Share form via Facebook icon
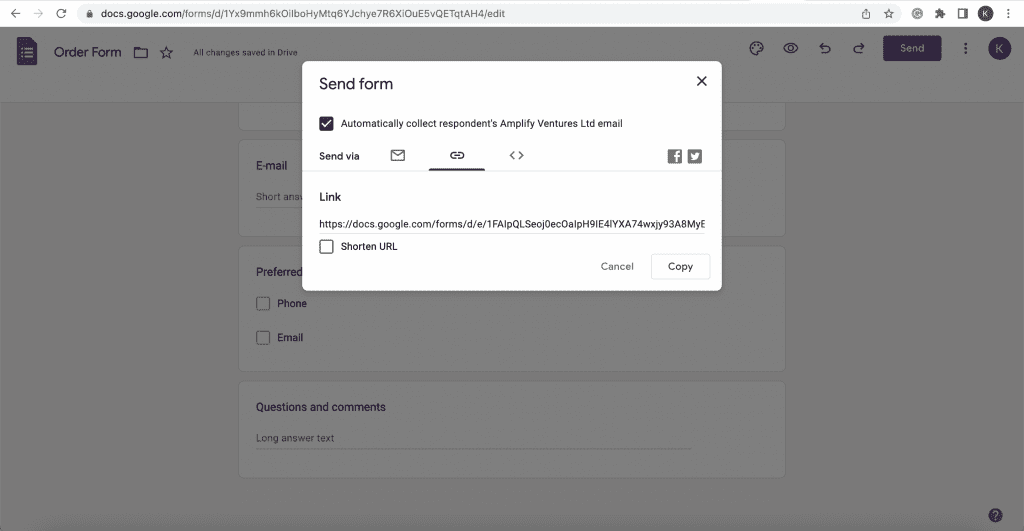This screenshot has width=1024, height=531. click(x=675, y=156)
